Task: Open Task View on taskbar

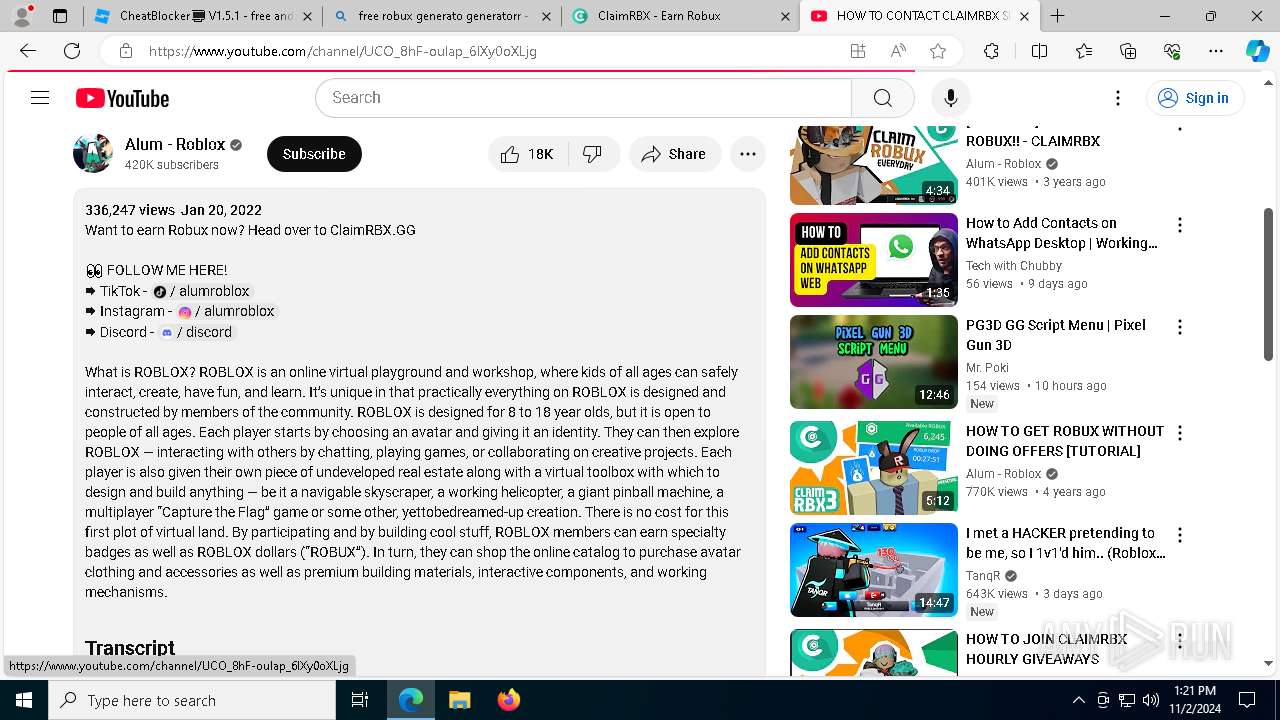Action: (360, 700)
